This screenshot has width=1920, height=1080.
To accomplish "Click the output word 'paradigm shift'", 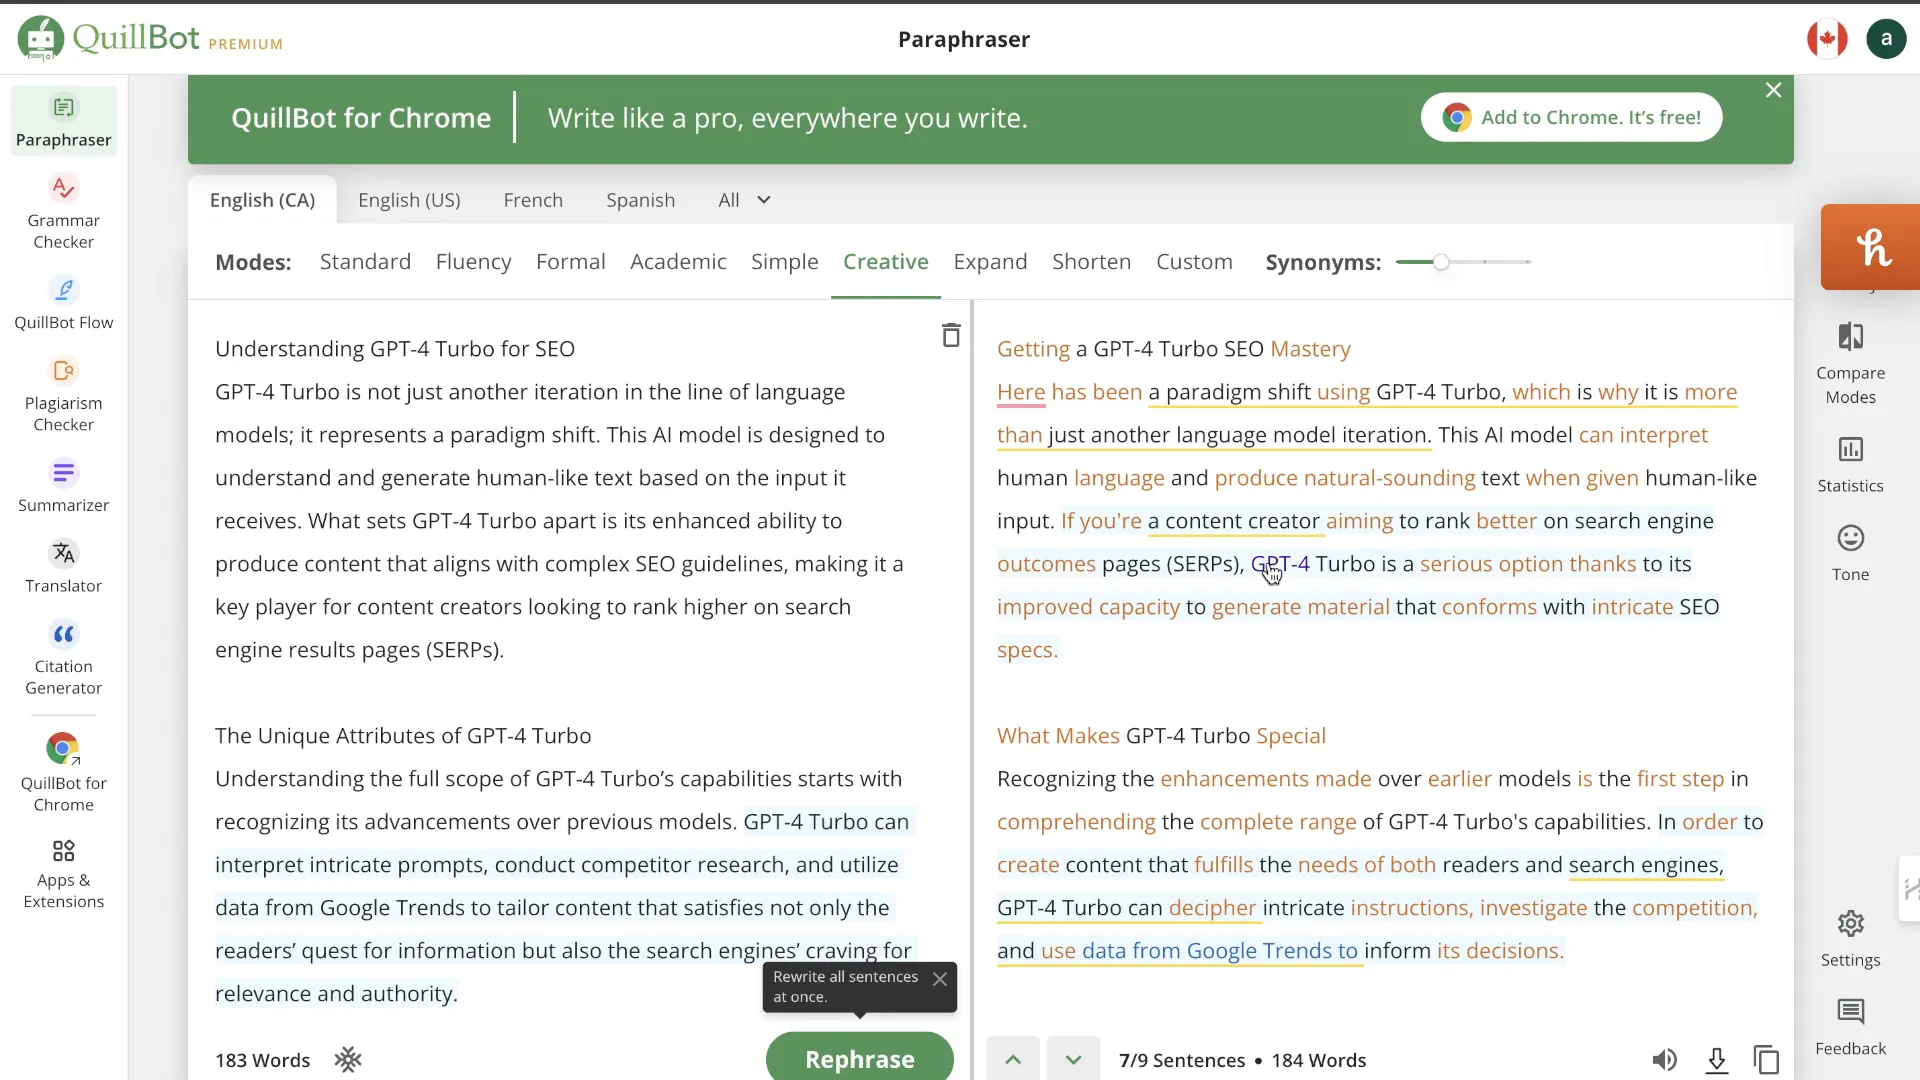I will click(x=1238, y=392).
